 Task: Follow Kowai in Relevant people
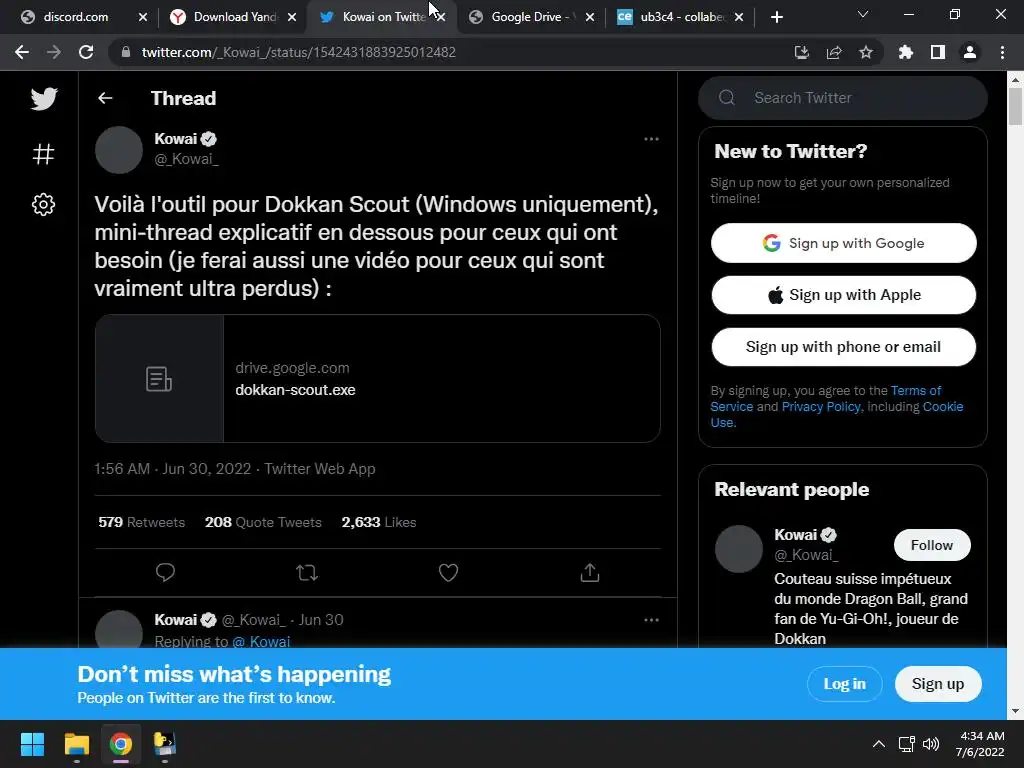click(x=932, y=545)
